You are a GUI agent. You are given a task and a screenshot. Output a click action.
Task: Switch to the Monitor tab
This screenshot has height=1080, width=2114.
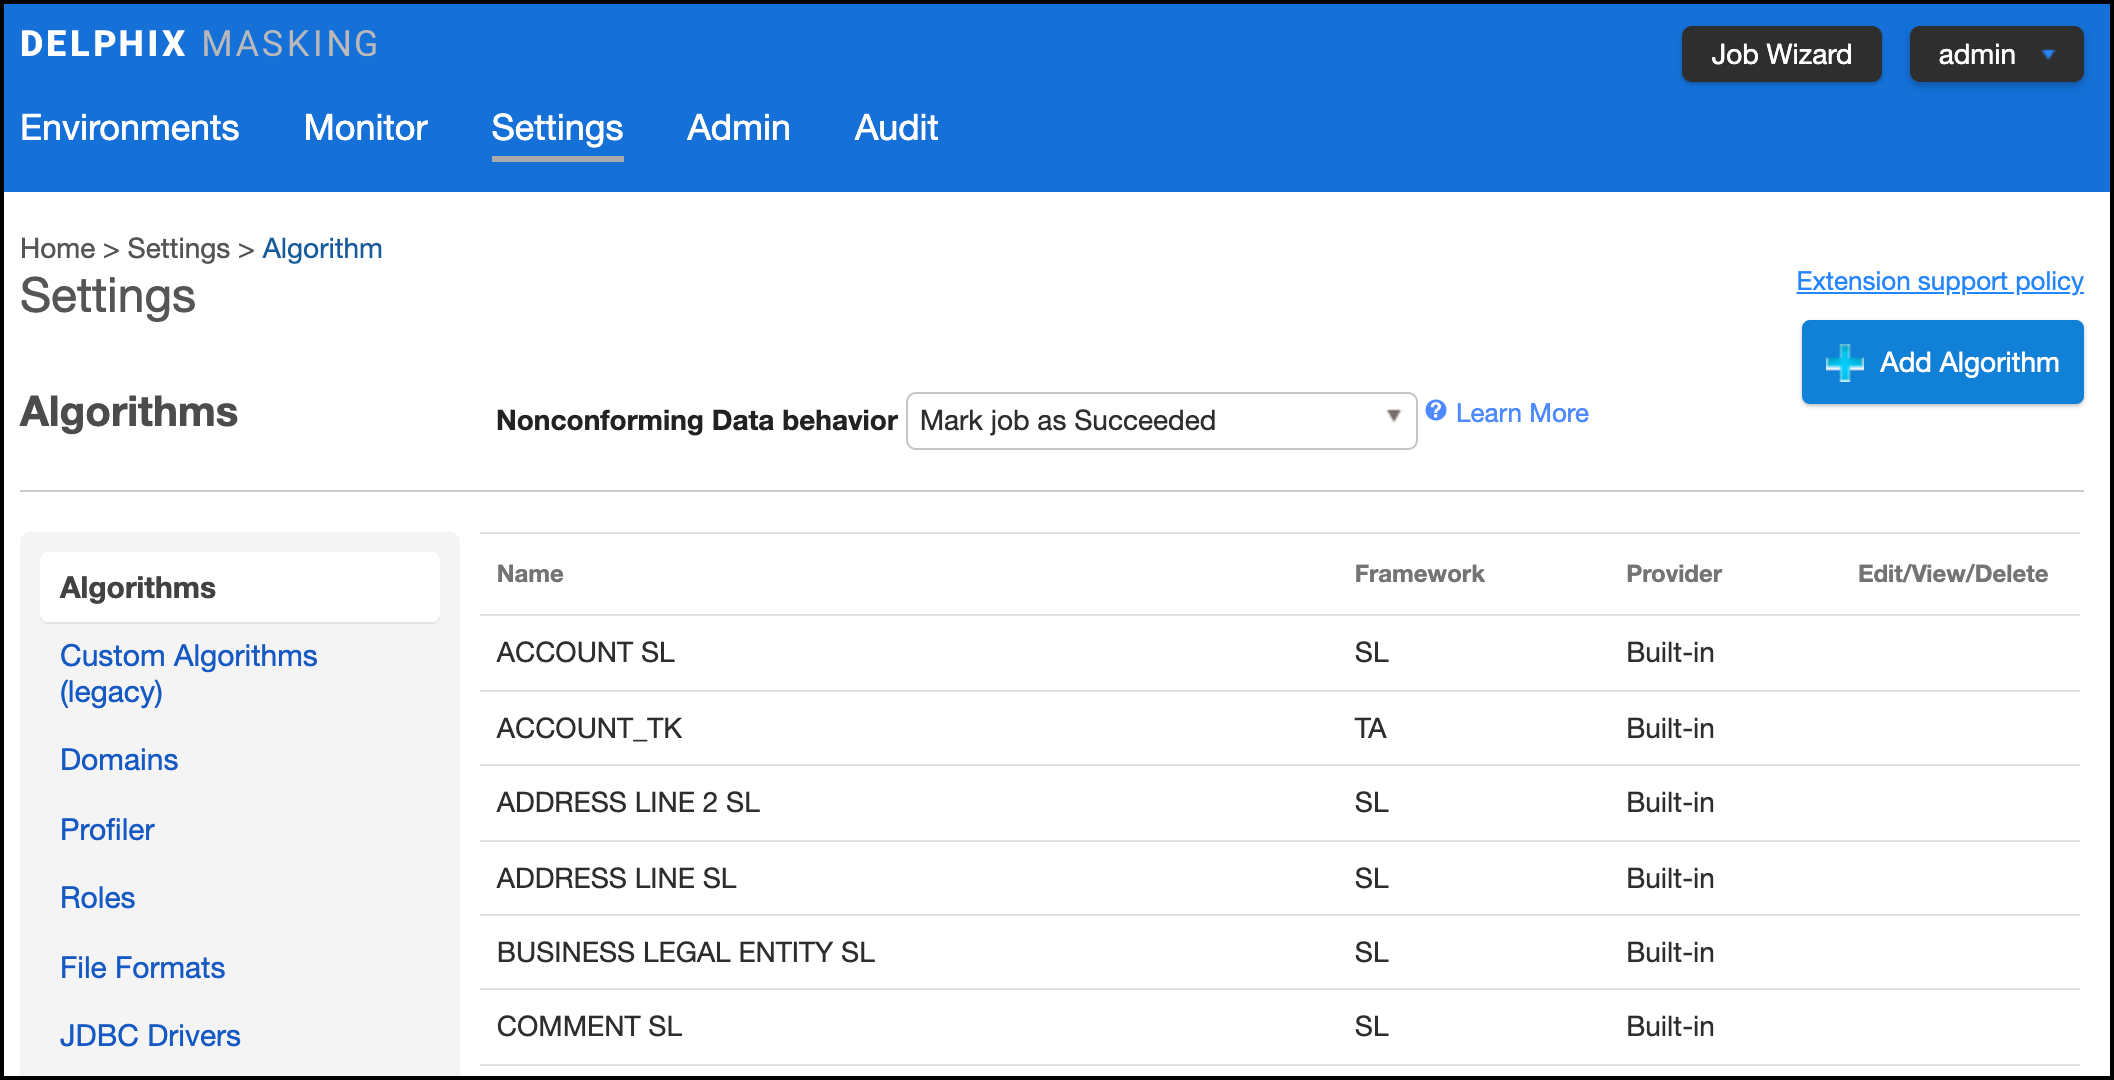click(365, 128)
